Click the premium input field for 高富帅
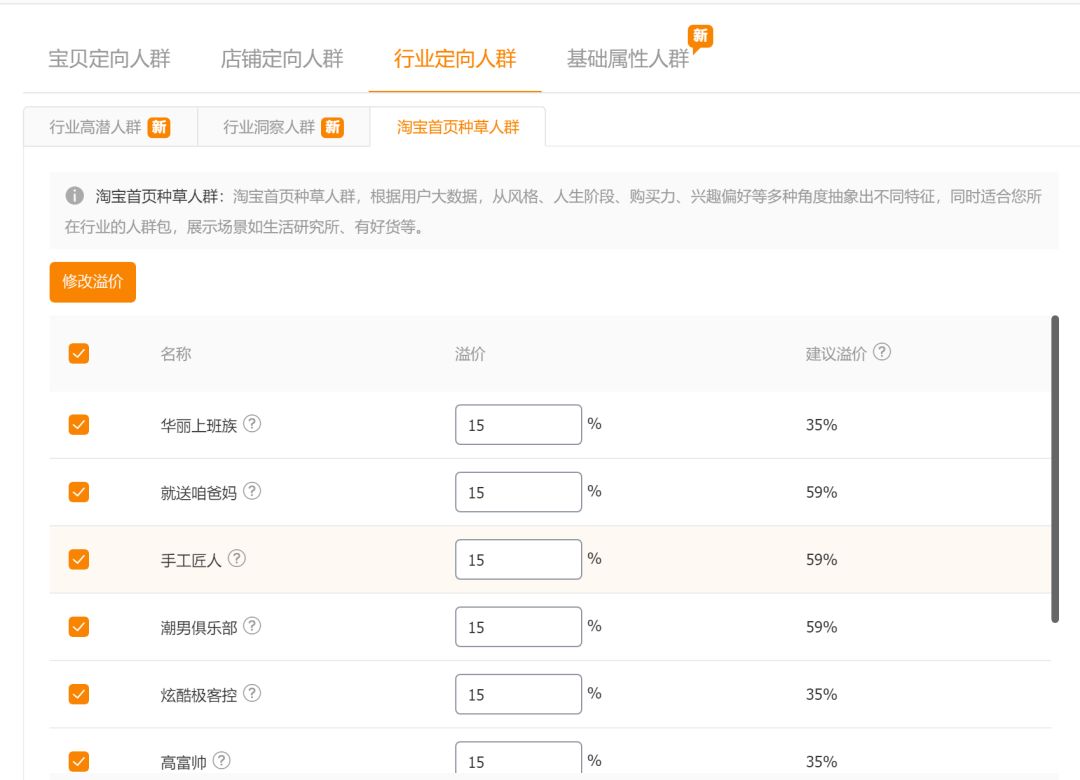The image size is (1080, 780). pyautogui.click(x=517, y=760)
